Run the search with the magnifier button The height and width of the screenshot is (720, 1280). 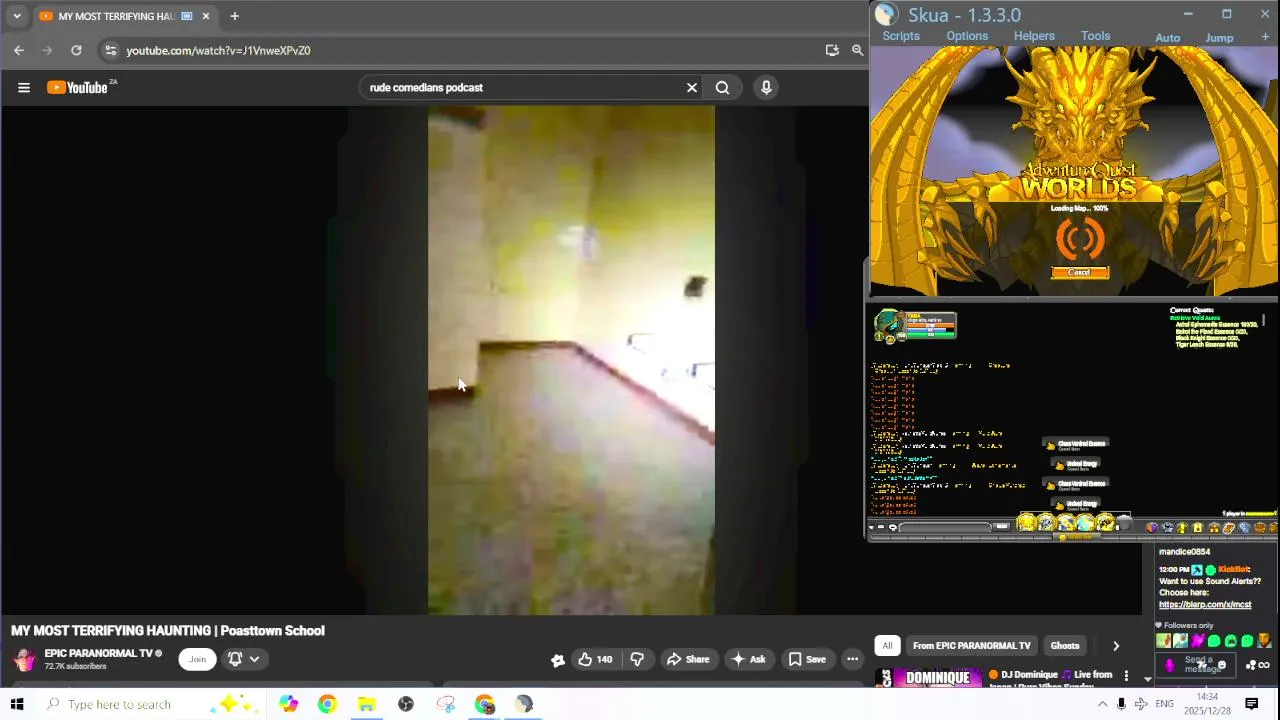pos(722,88)
